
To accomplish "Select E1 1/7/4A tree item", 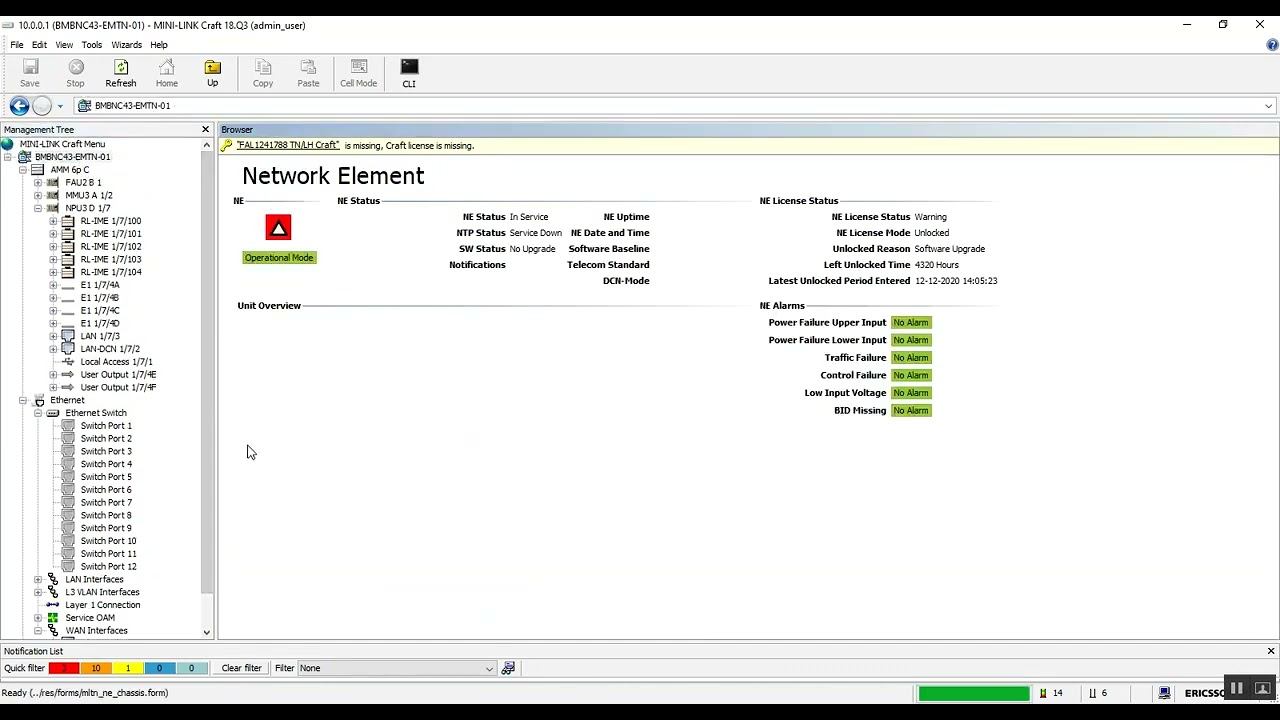I will [99, 285].
